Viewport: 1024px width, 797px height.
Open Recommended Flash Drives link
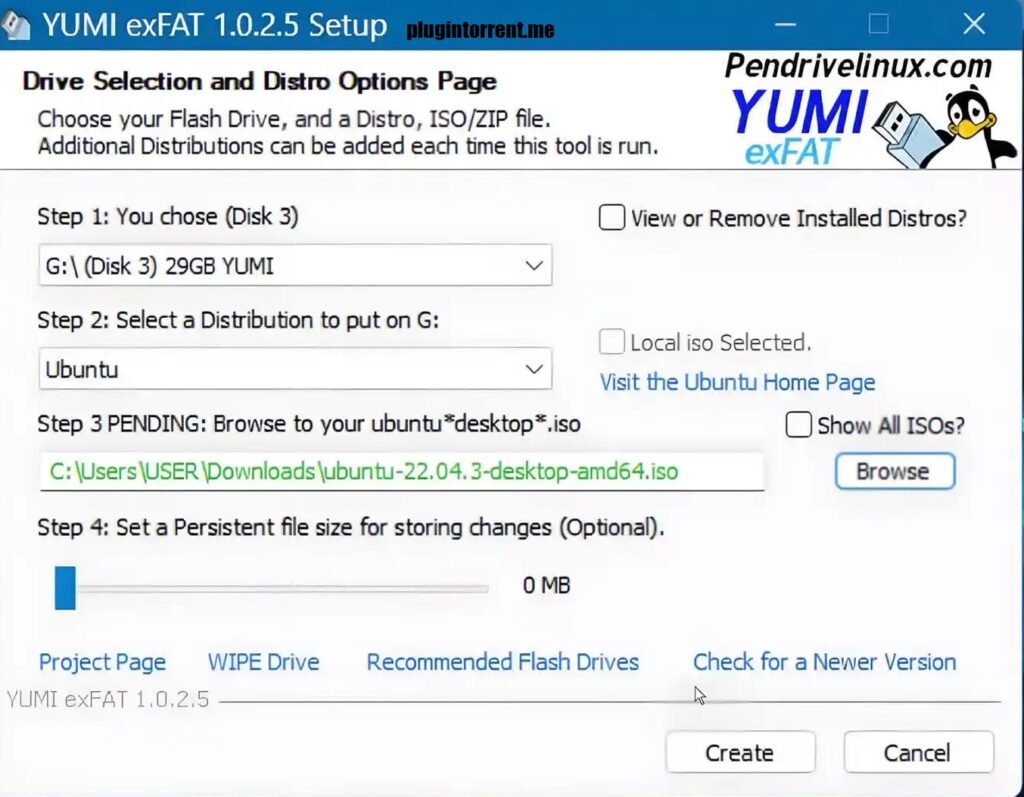click(x=503, y=662)
